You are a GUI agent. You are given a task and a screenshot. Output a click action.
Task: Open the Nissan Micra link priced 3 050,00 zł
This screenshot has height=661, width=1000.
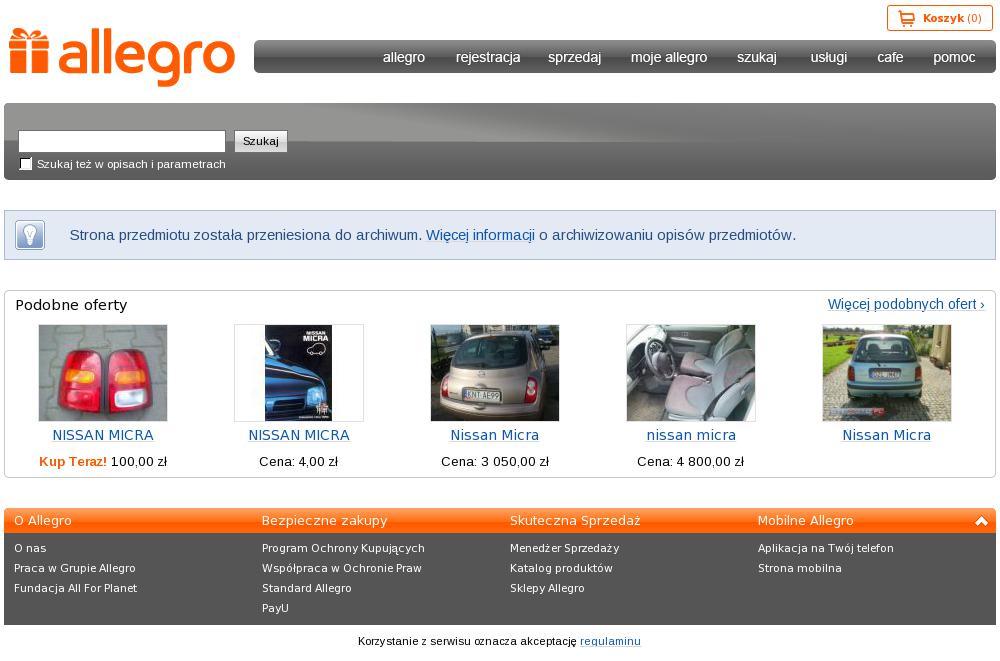[495, 435]
